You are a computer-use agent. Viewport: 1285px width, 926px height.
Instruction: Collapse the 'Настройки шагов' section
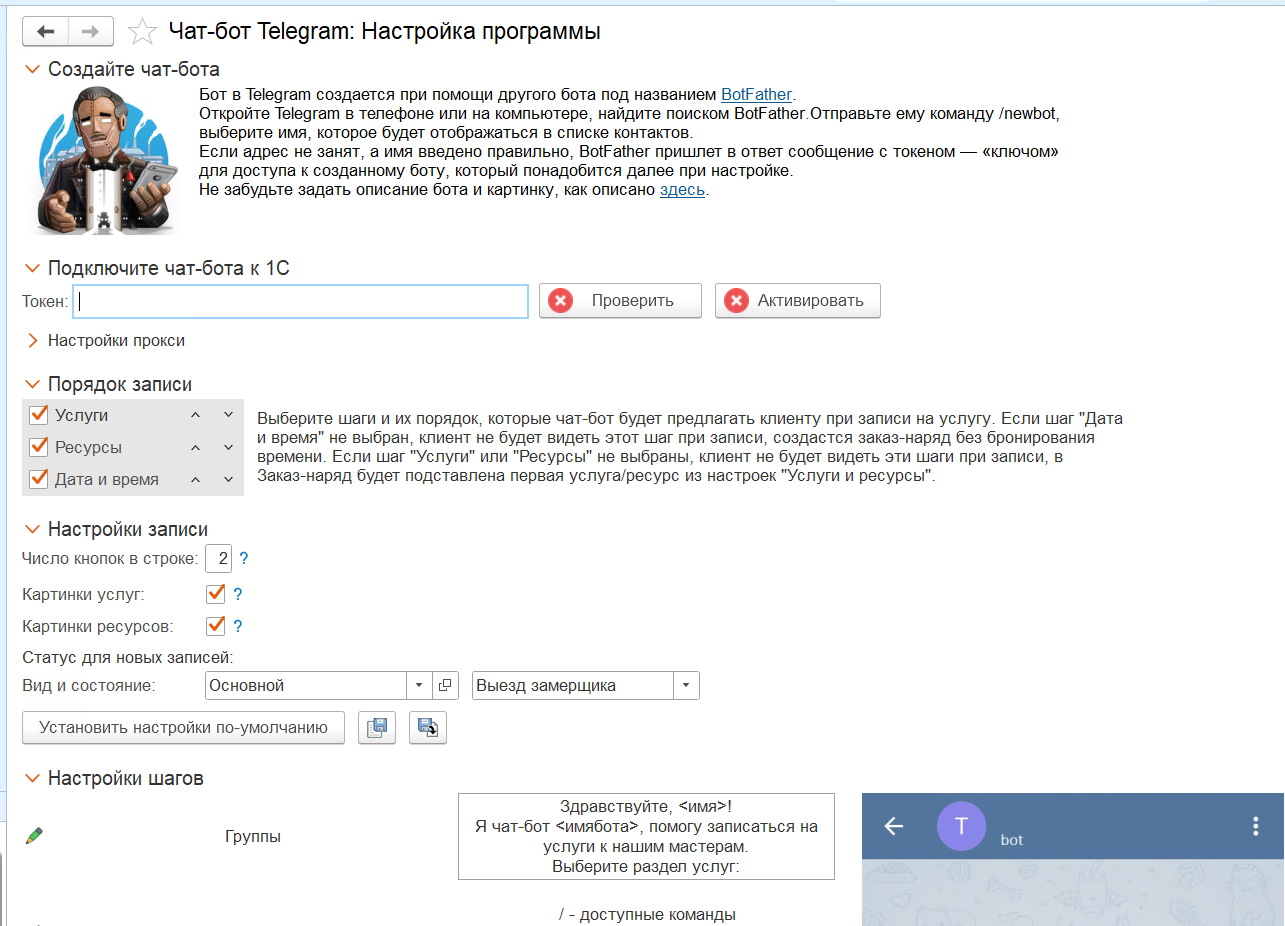34,779
